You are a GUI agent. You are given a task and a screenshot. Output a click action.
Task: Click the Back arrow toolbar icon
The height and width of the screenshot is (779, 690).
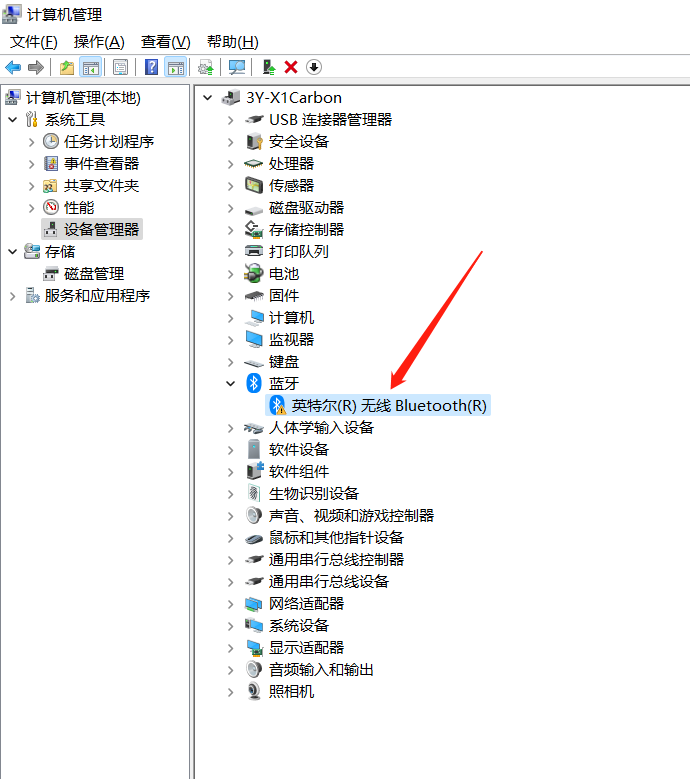point(13,67)
